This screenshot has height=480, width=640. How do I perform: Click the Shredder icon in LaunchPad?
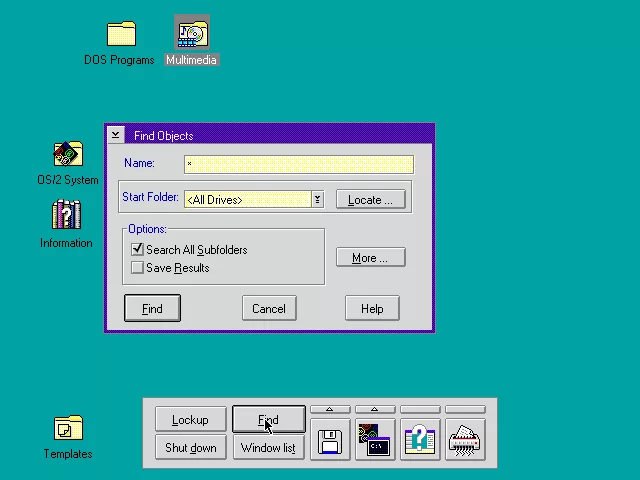(465, 441)
